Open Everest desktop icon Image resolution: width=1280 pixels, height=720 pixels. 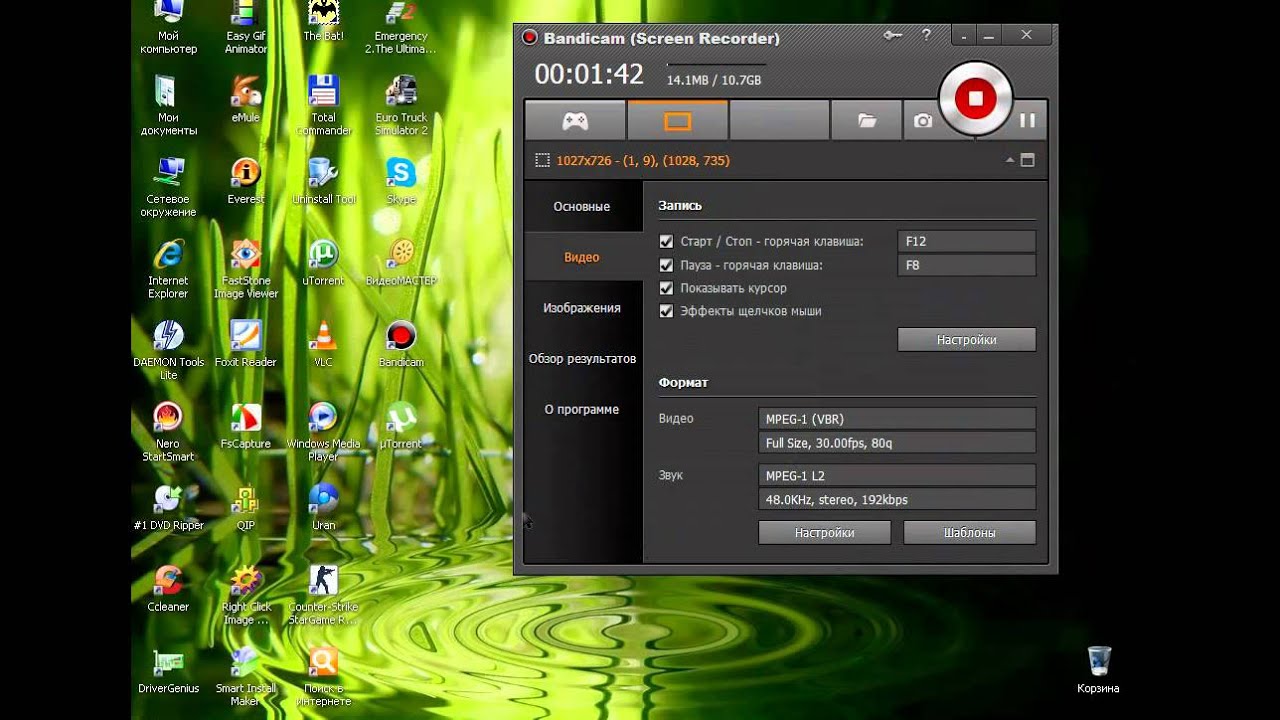246,181
